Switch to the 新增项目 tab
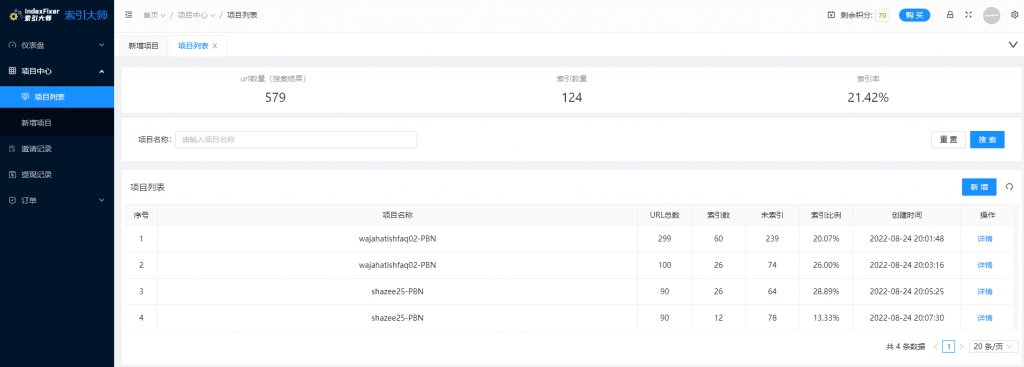 click(143, 46)
